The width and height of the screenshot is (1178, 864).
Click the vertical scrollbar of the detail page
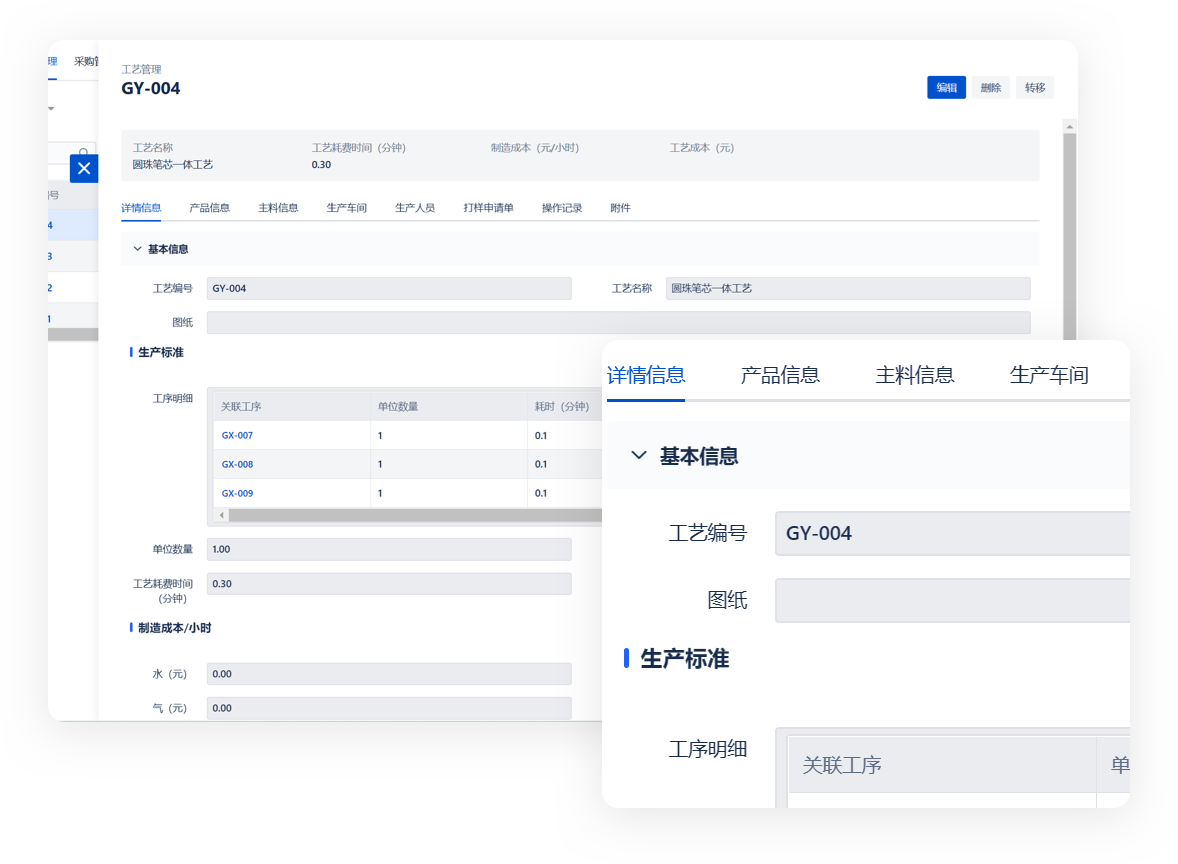[1070, 235]
